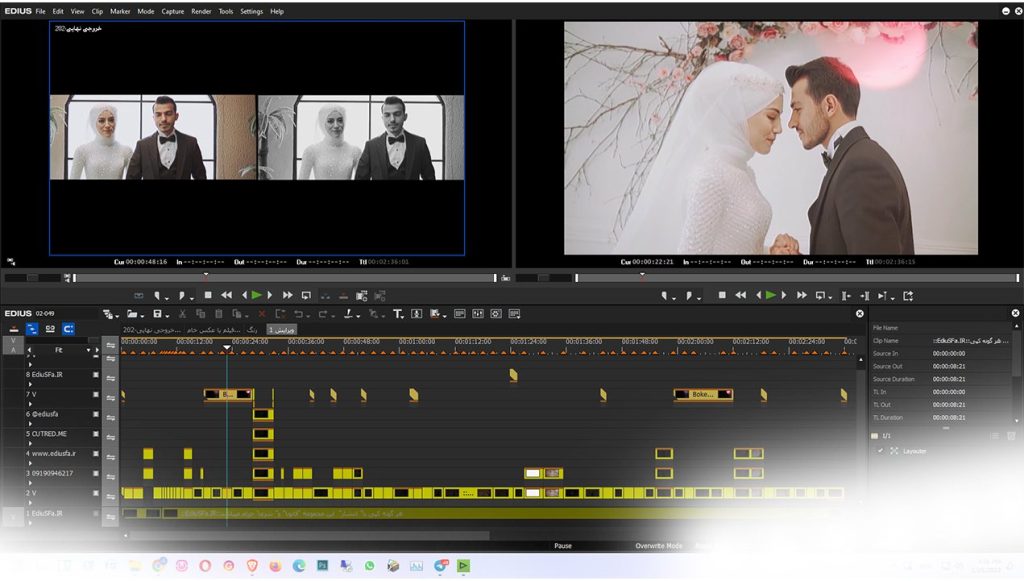The width and height of the screenshot is (1024, 581).
Task: Open the Capture menu
Action: [173, 11]
